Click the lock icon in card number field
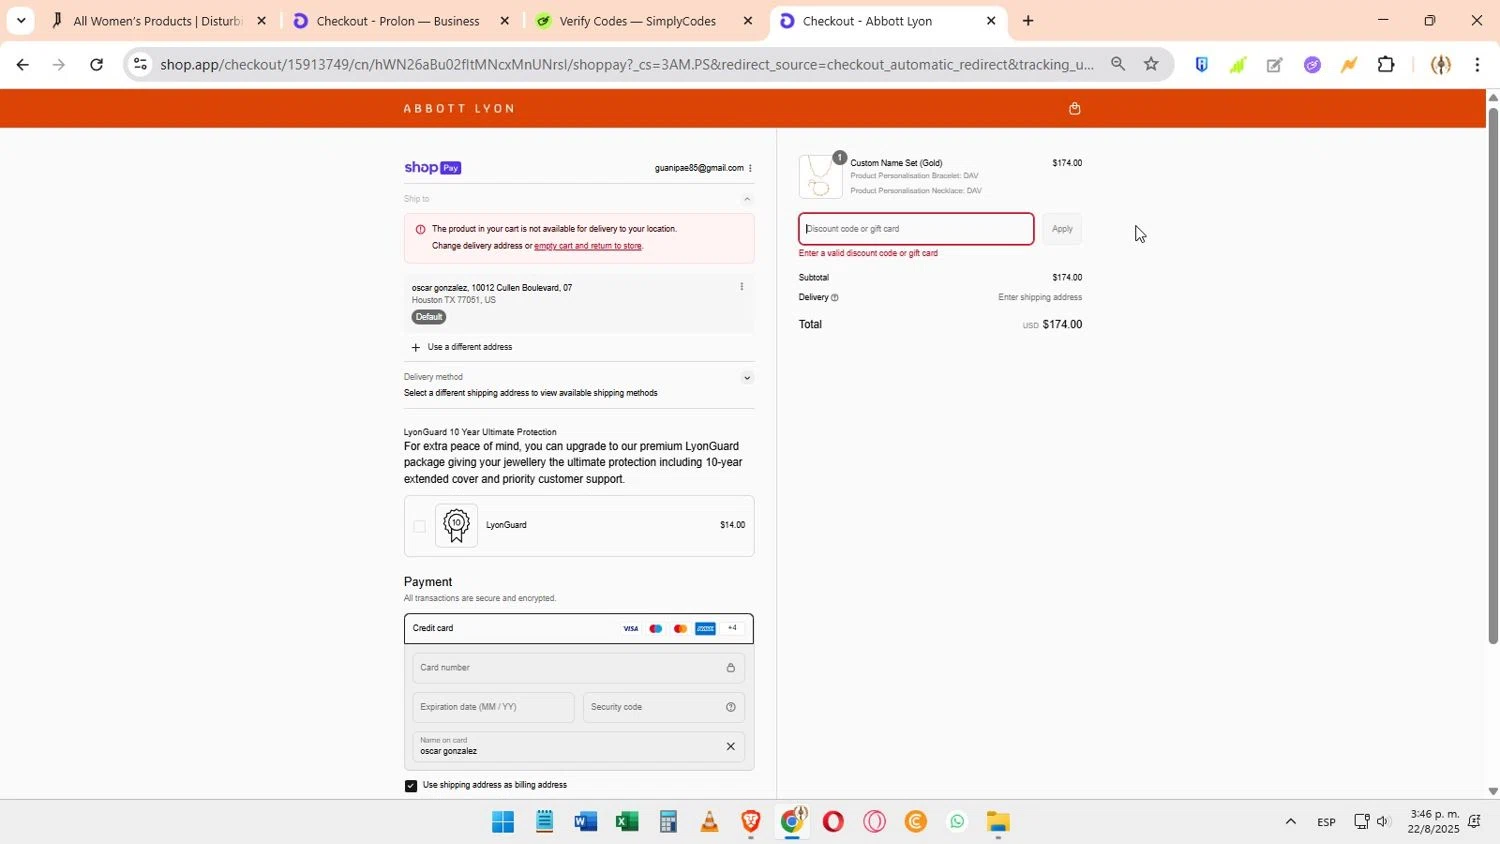1500x844 pixels. (x=731, y=668)
